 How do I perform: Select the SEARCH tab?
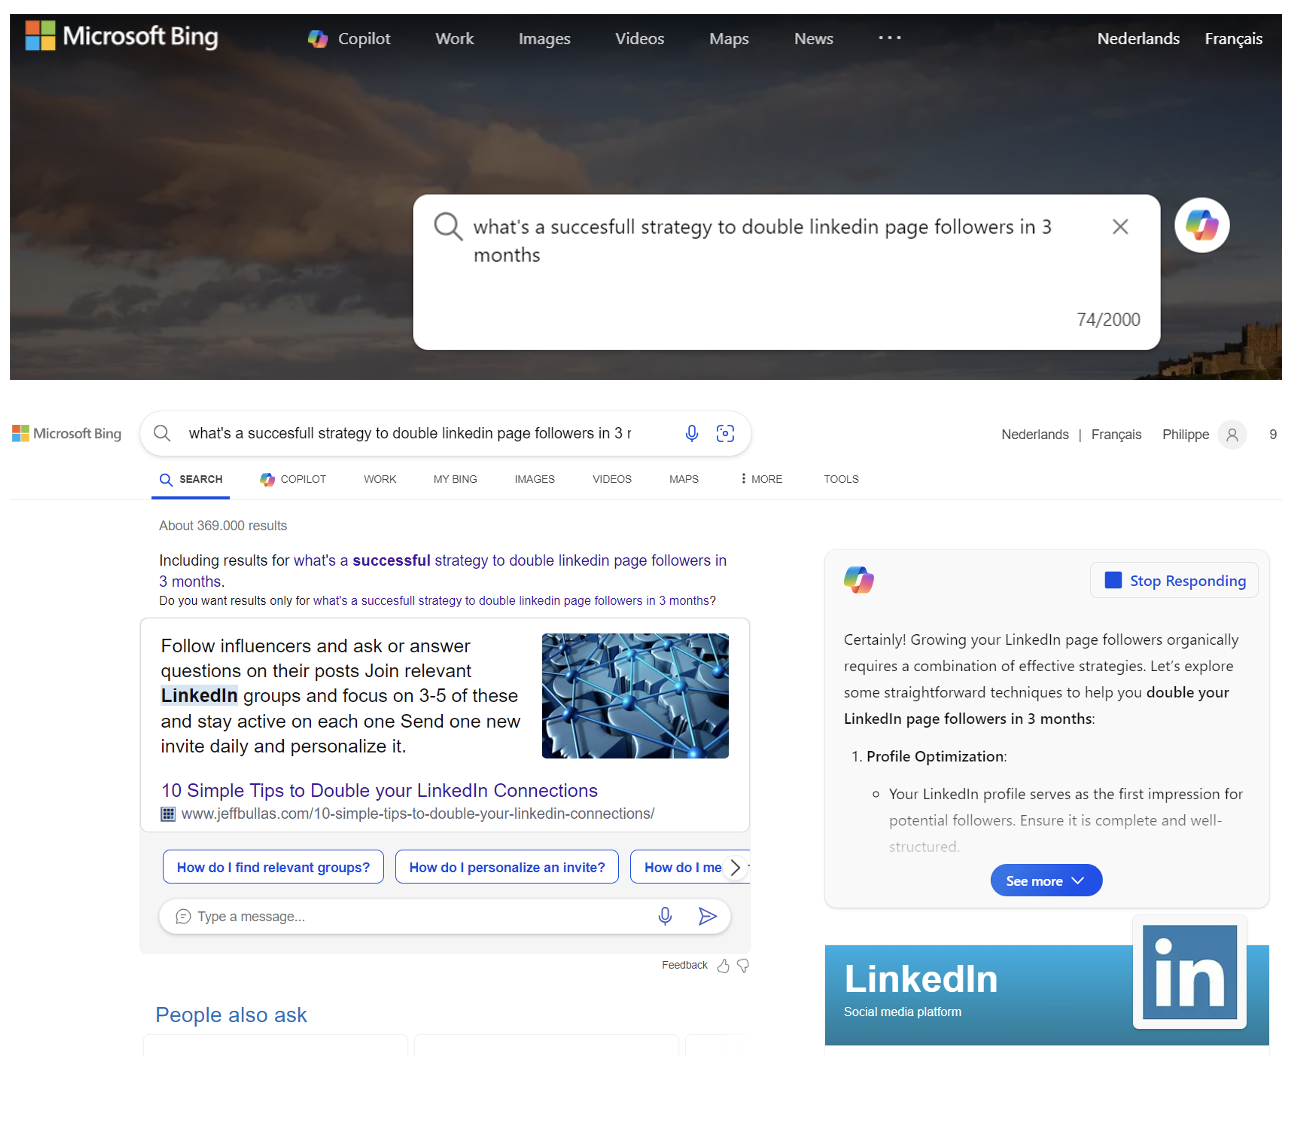point(192,479)
